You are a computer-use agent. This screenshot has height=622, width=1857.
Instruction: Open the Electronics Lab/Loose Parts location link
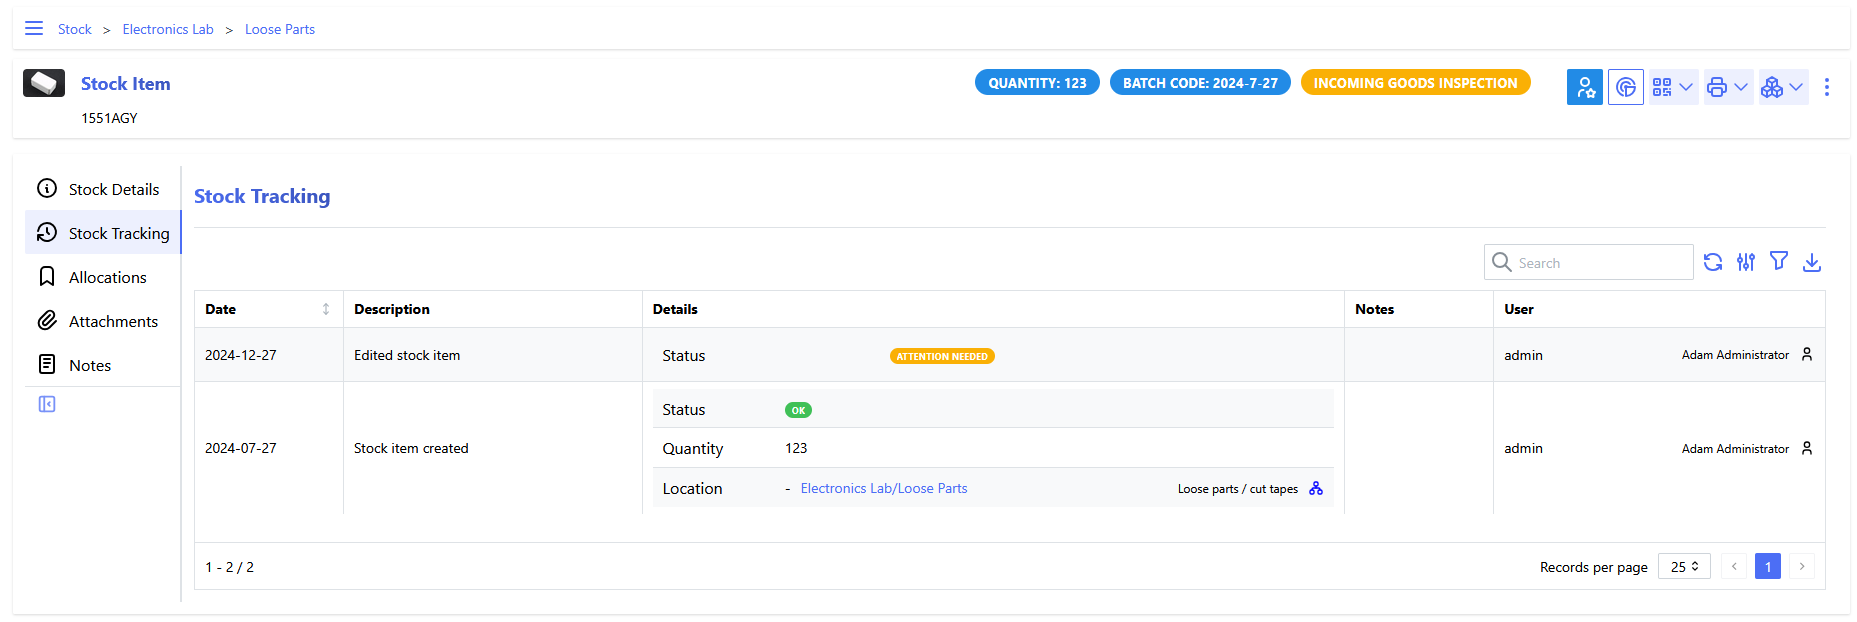tap(884, 488)
